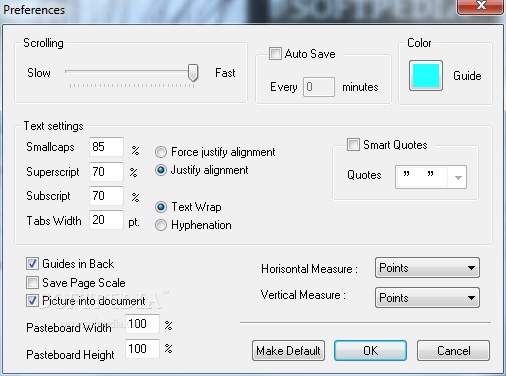Tick the Smart Quotes checkbox
The width and height of the screenshot is (506, 376).
(x=353, y=145)
